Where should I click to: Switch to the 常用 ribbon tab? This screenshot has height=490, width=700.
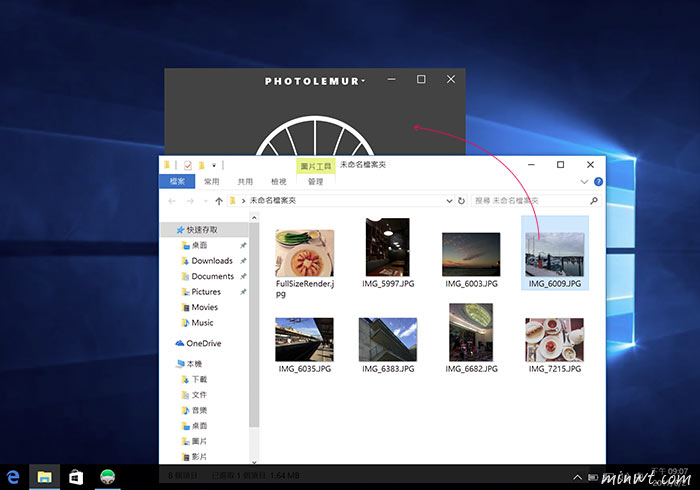pos(212,181)
